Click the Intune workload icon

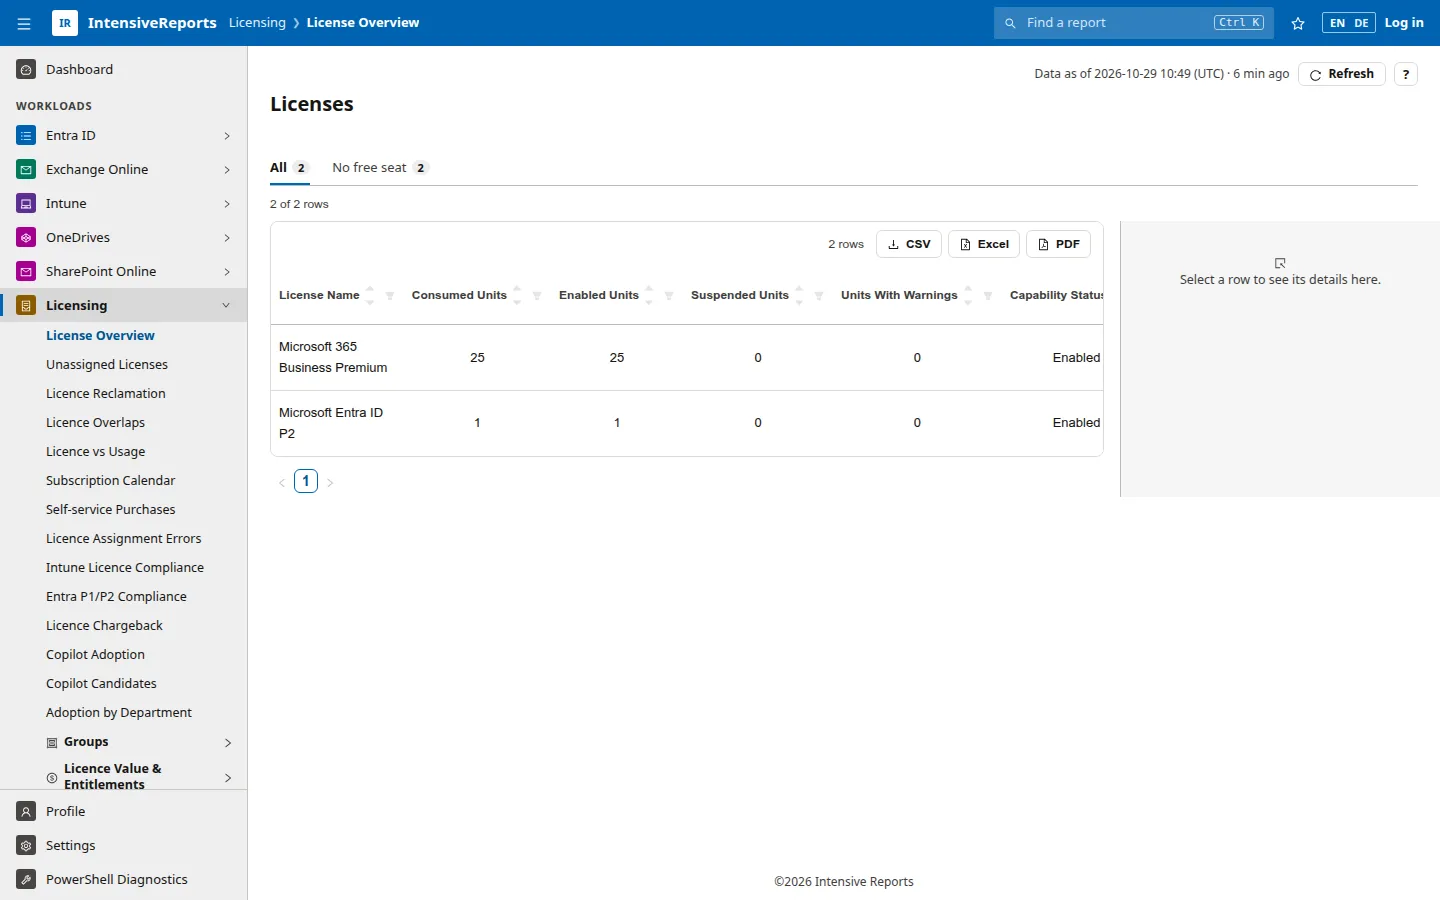[26, 204]
